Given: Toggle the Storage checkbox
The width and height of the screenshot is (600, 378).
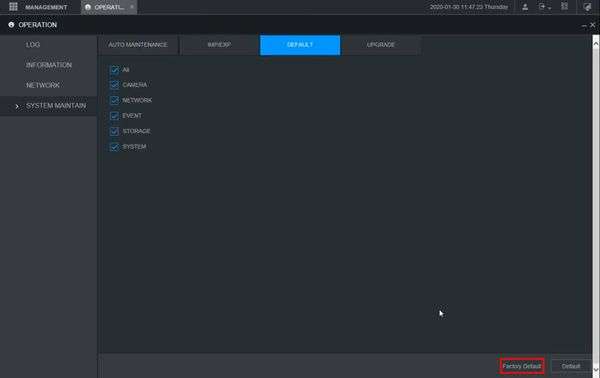Looking at the screenshot, I should [114, 131].
